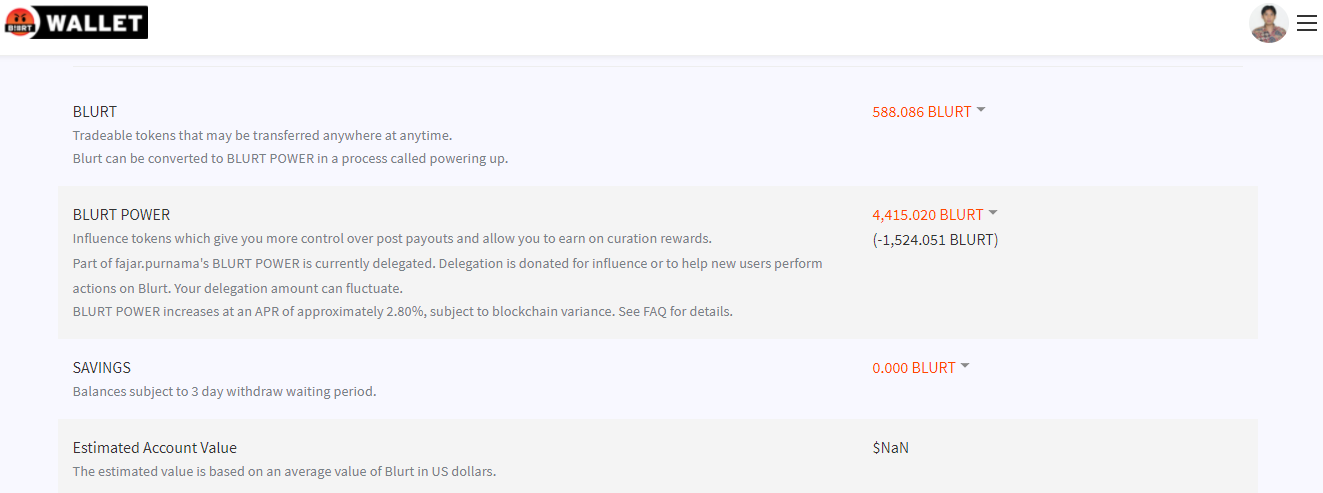Click the caret arrow beside 4,415.020 BLURT
This screenshot has height=493, width=1323.
993,213
